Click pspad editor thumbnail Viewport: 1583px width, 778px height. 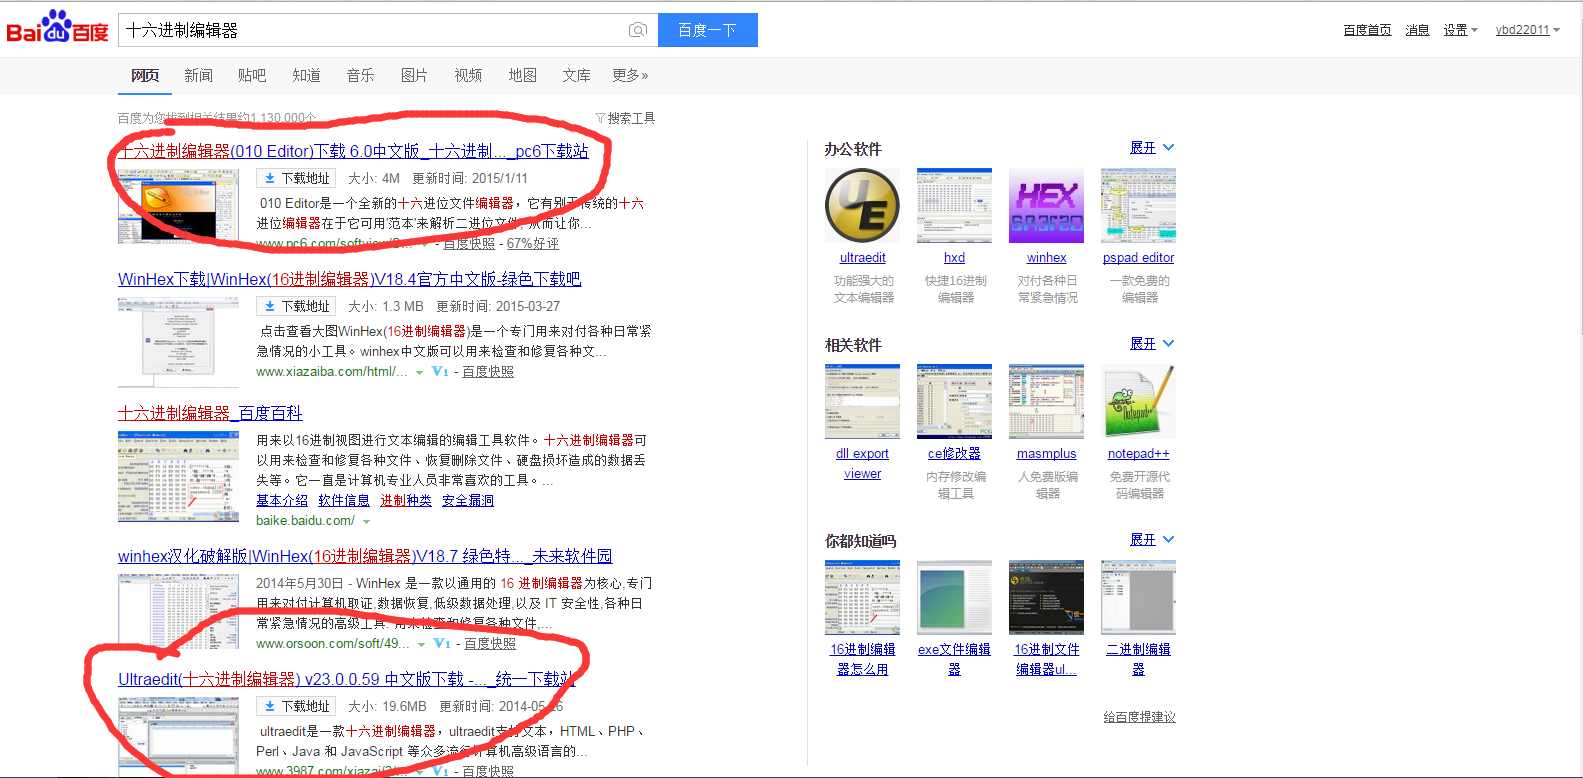tap(1138, 205)
